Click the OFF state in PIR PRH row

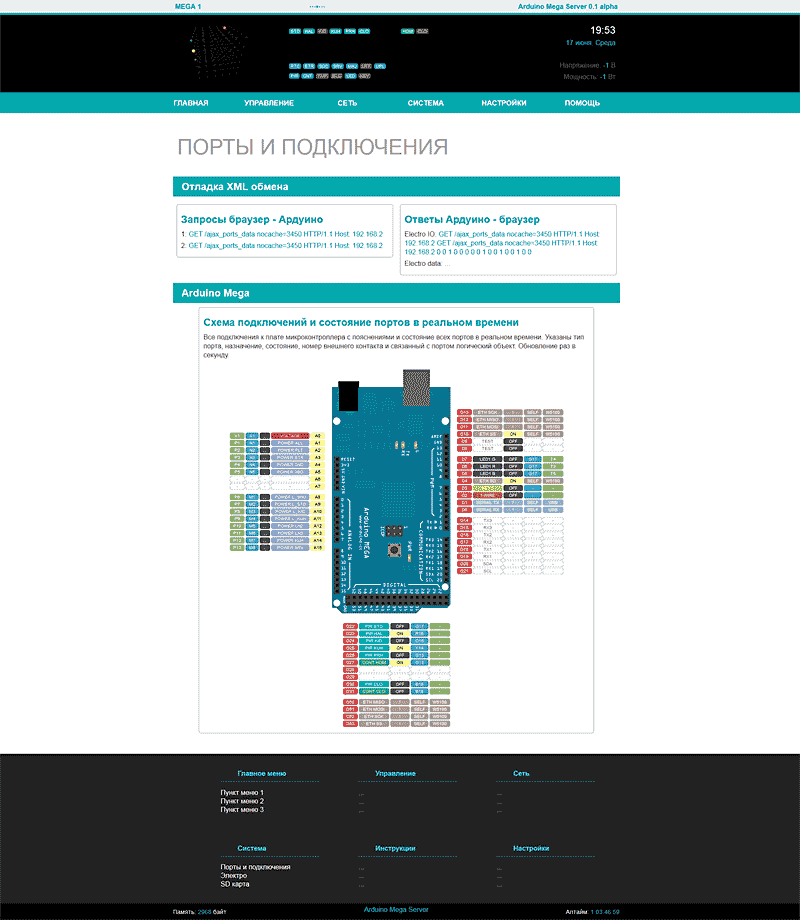coord(400,655)
